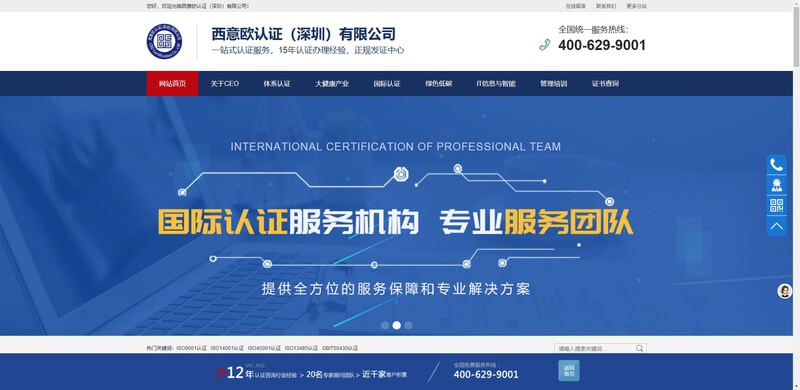Open the live chat avatar bubble
This screenshot has width=800, height=390.
coord(784,291)
